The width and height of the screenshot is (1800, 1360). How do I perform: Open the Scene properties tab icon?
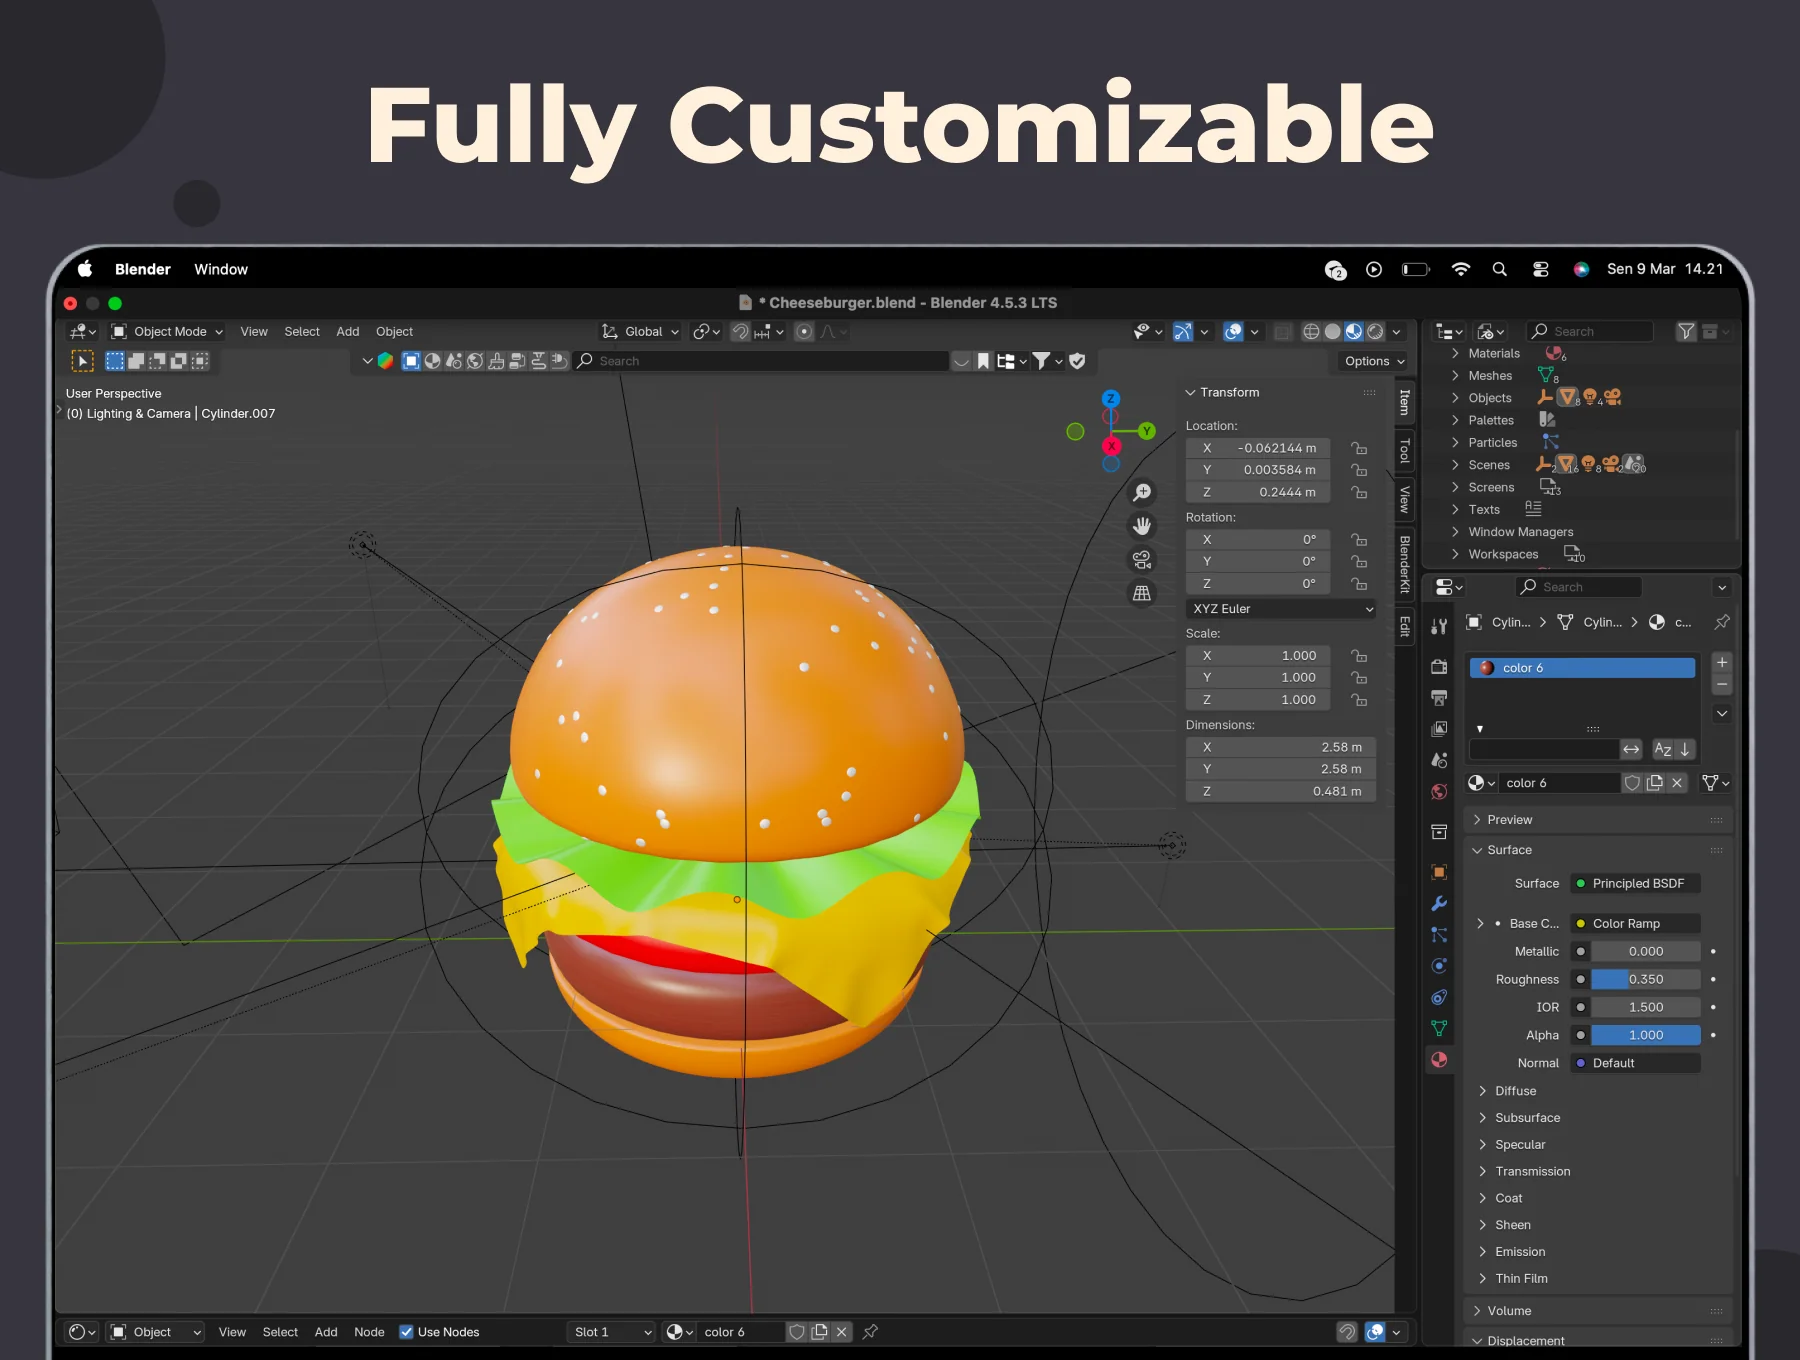1439,760
